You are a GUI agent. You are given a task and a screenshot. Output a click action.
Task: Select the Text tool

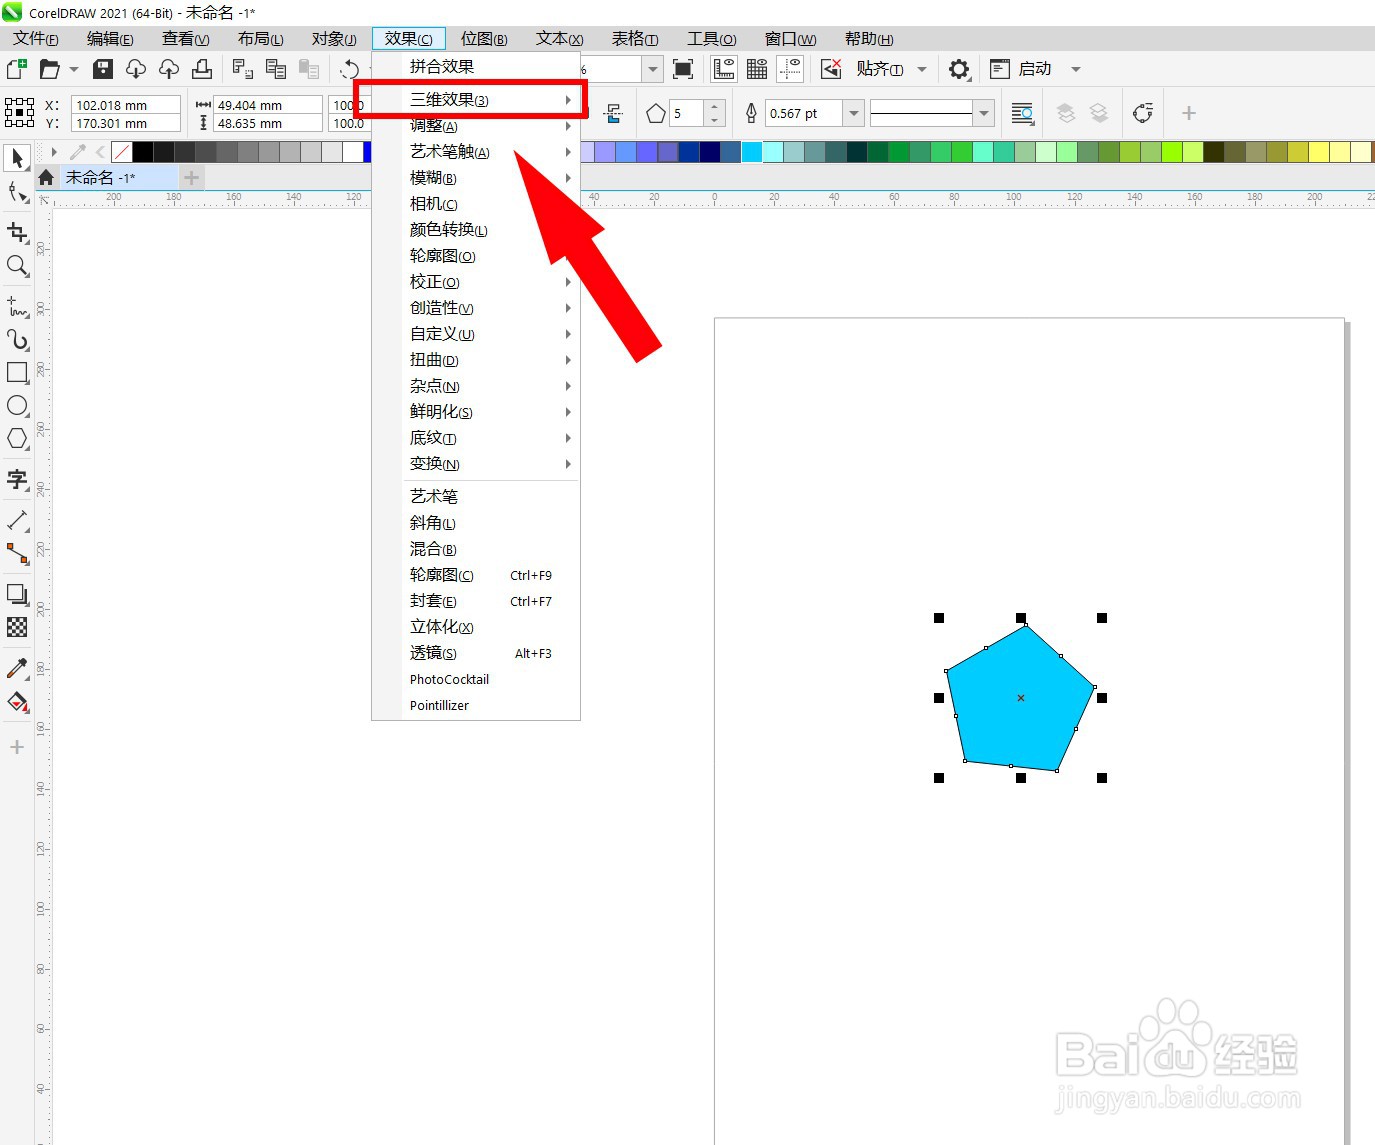(17, 479)
